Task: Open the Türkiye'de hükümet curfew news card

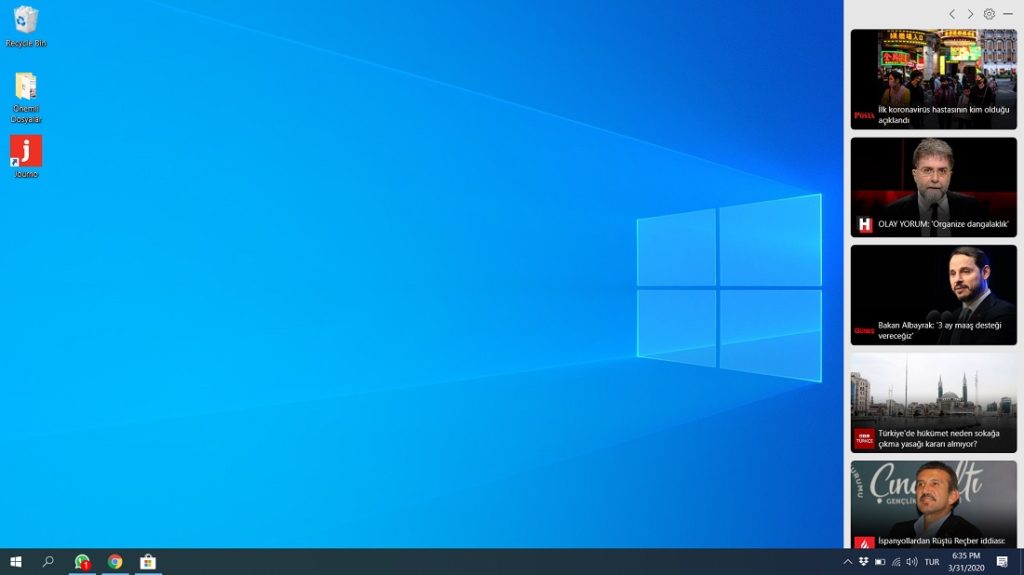Action: (933, 402)
